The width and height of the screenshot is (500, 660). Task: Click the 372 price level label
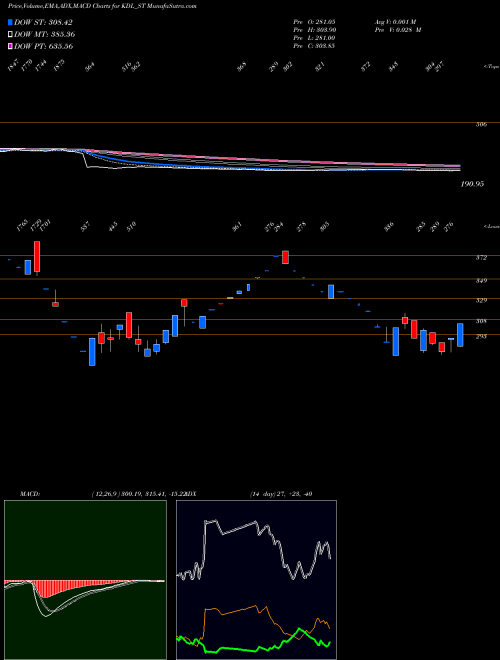click(x=481, y=258)
